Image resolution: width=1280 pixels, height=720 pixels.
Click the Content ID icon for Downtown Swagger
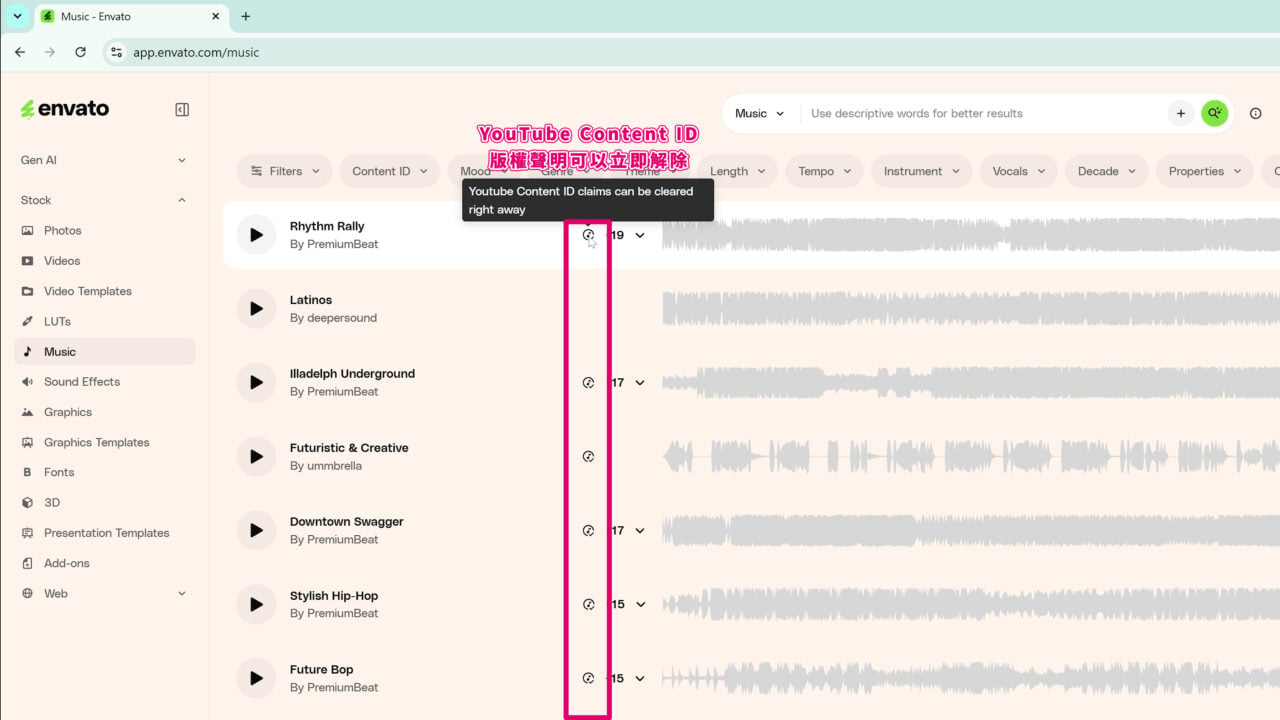pyautogui.click(x=588, y=531)
